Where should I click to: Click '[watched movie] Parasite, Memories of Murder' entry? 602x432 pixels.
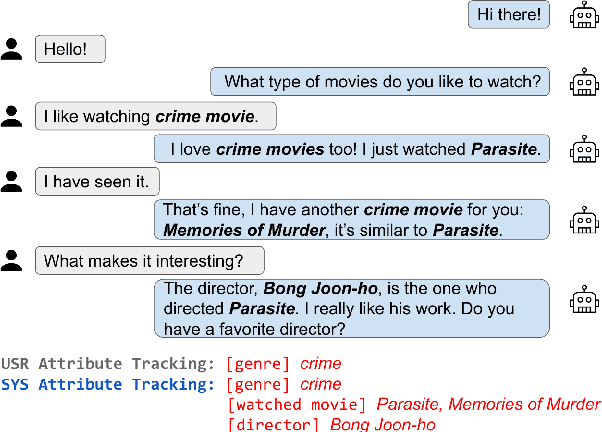click(414, 404)
